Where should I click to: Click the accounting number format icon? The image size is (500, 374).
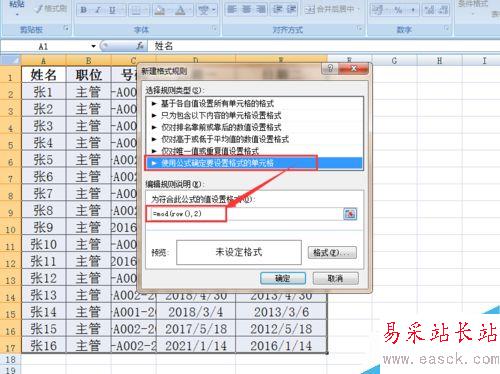tap(377, 10)
